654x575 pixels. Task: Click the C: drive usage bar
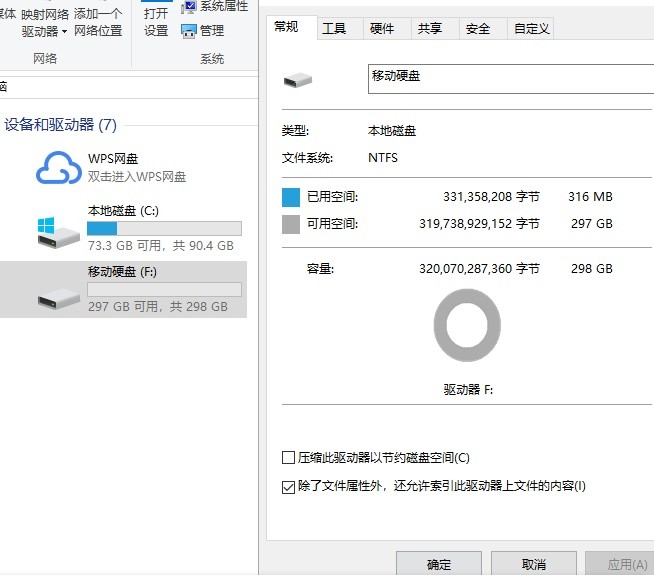tap(164, 228)
